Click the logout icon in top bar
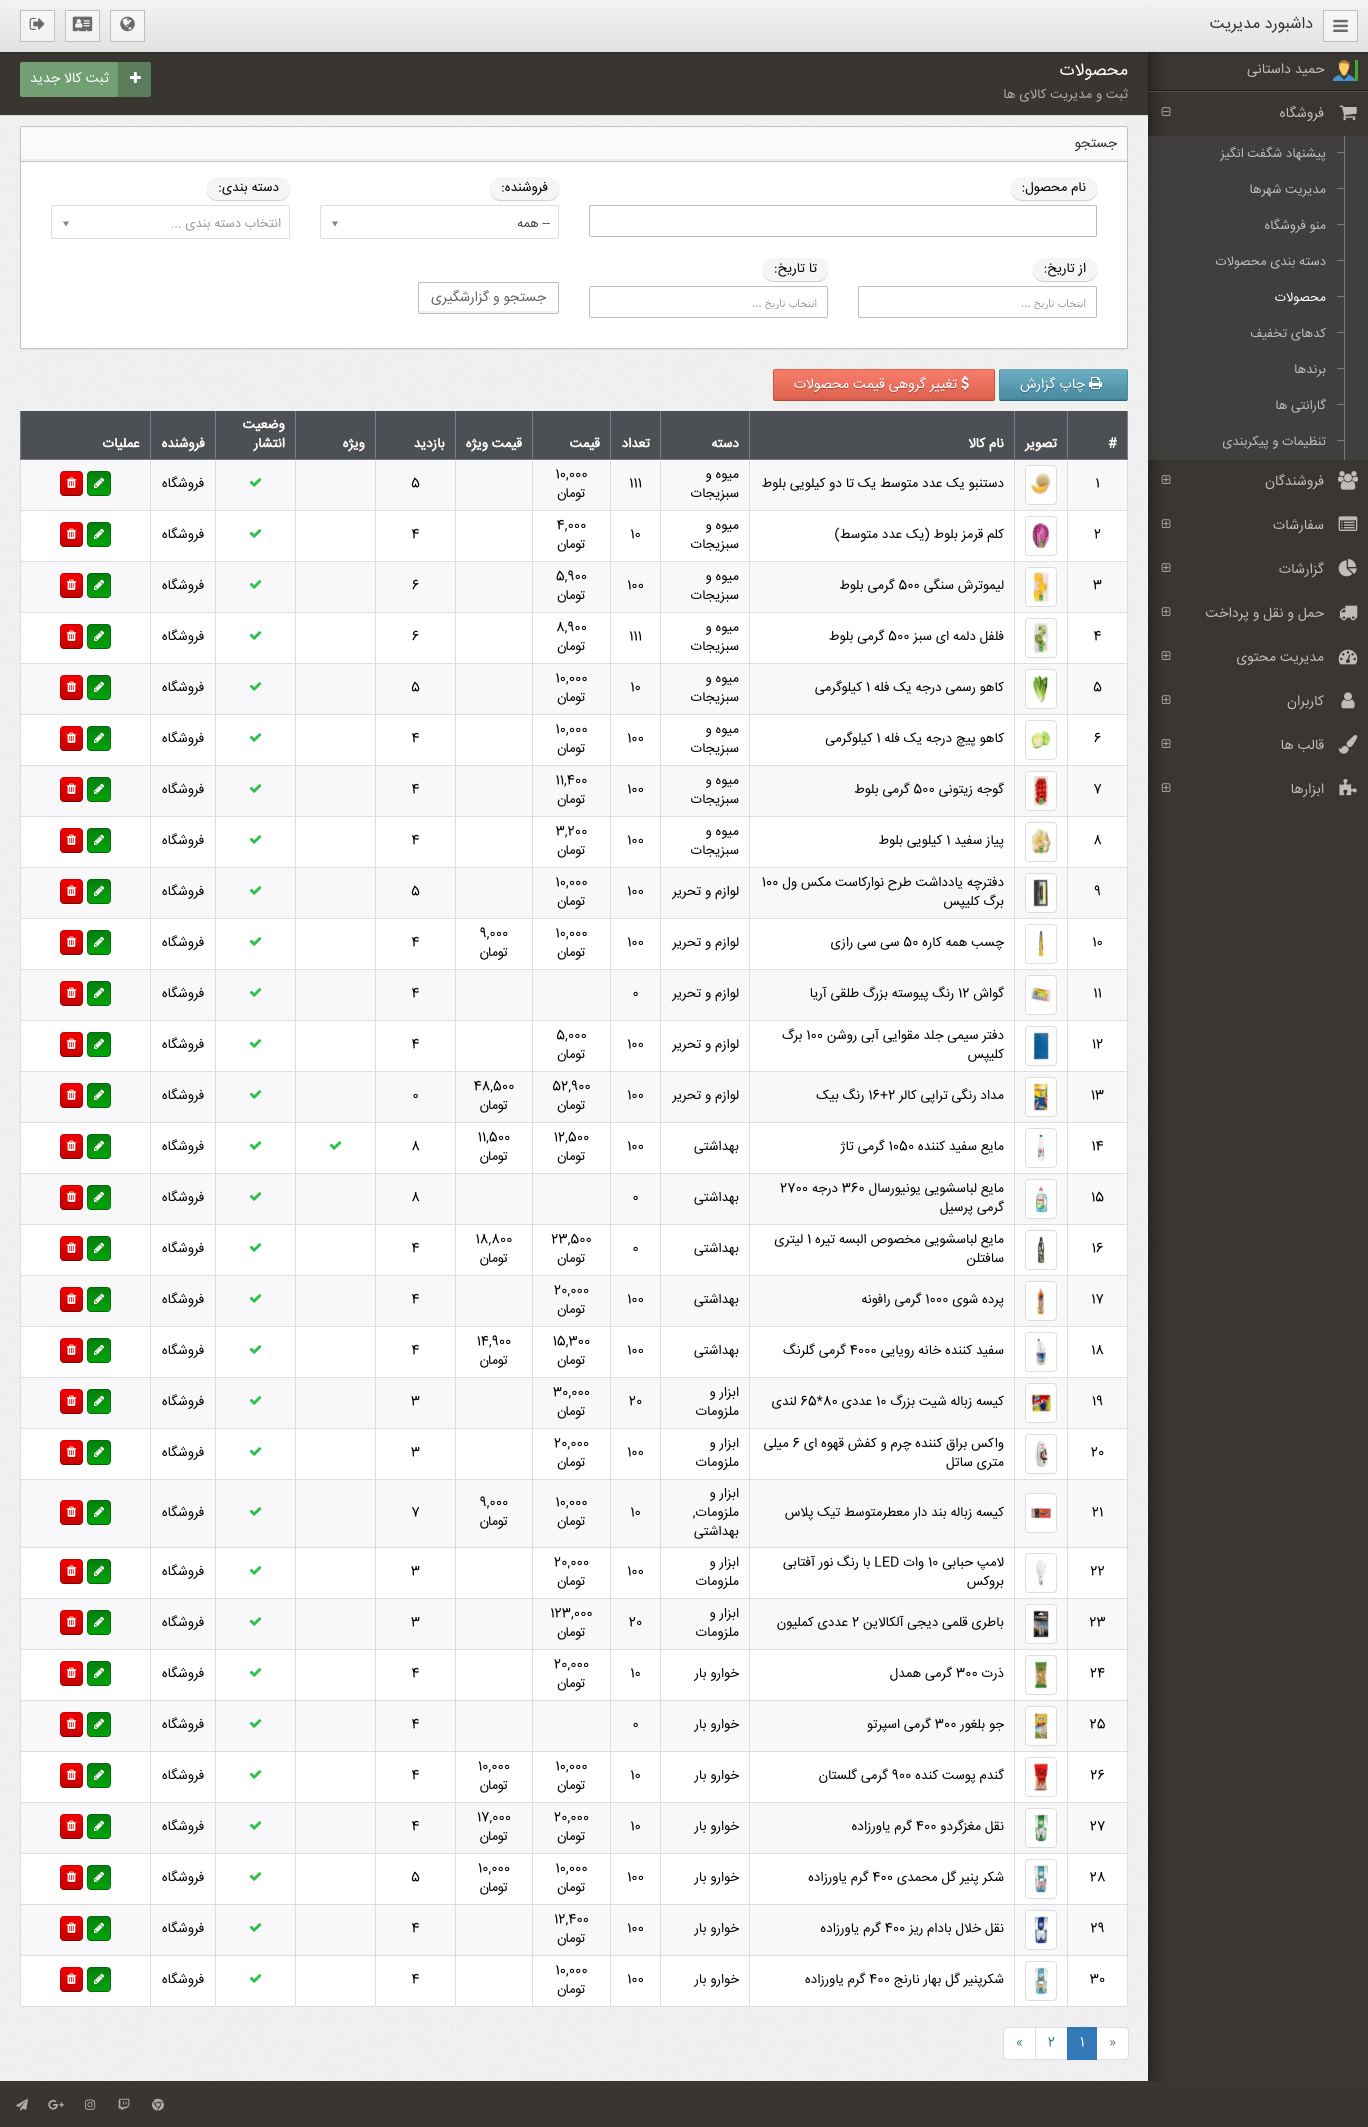This screenshot has height=2127, width=1368. click(x=37, y=25)
